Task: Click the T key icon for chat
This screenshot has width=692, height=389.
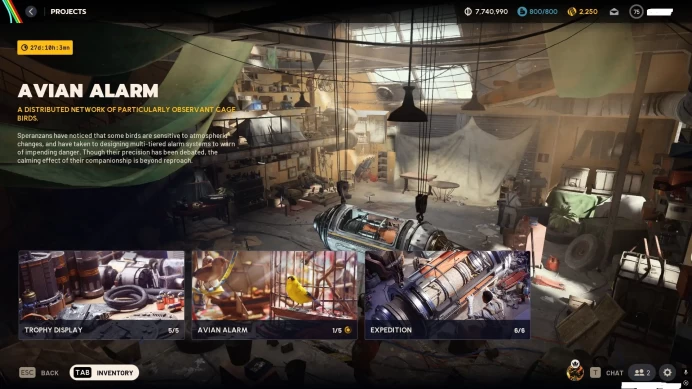Action: tap(595, 373)
